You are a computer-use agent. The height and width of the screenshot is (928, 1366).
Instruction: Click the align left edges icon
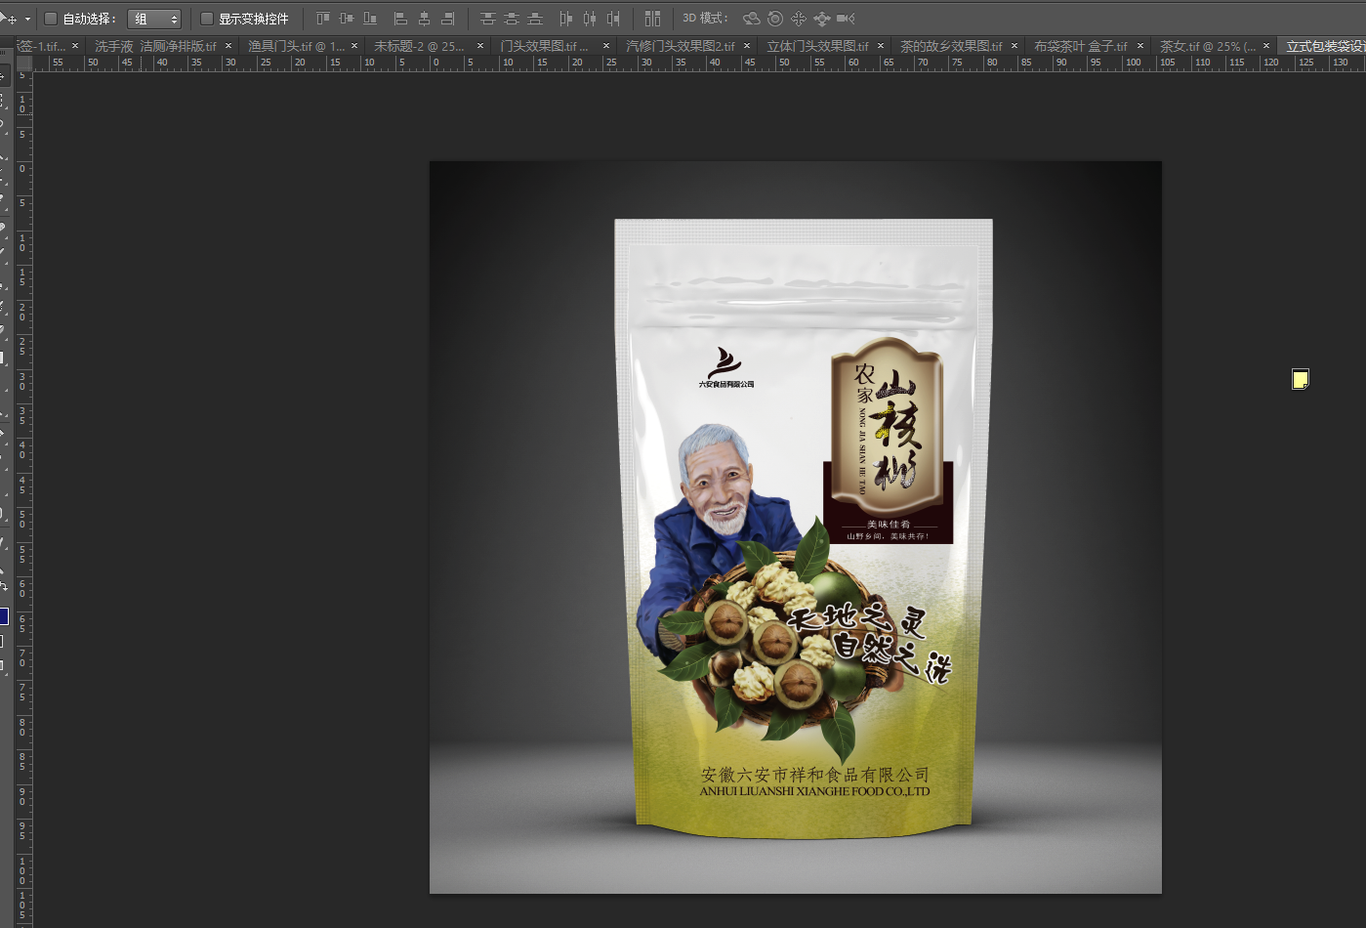pyautogui.click(x=400, y=18)
